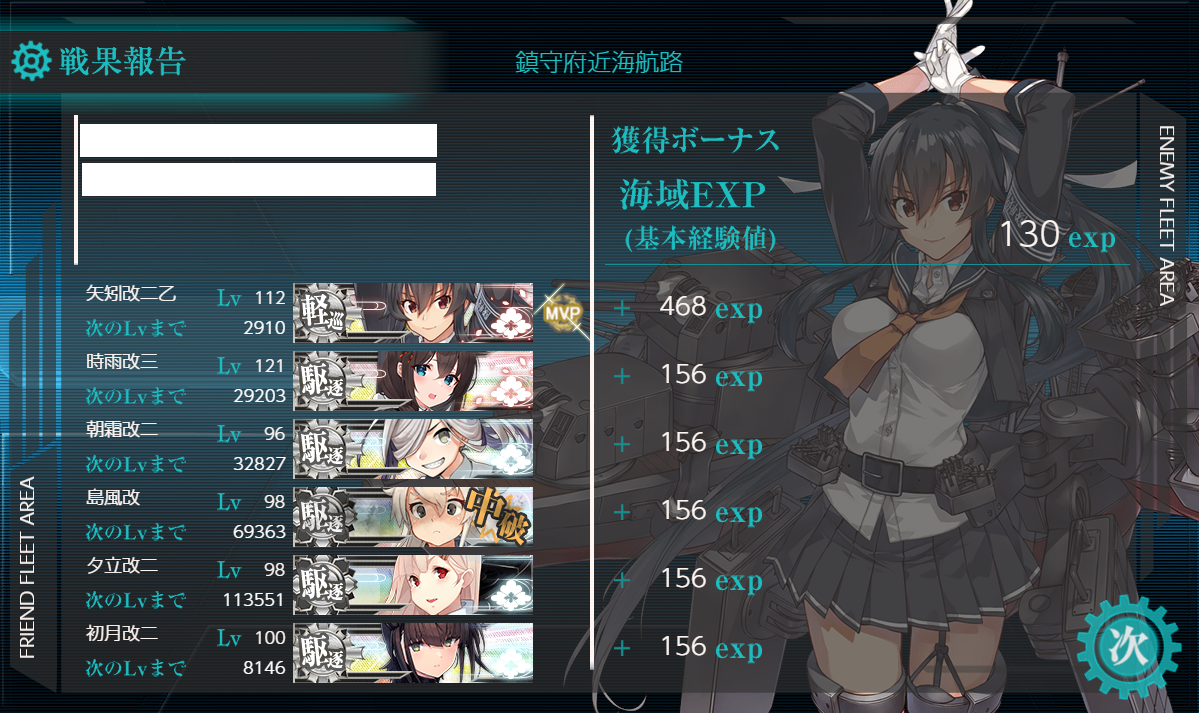Click the 中破 damage stamp on 島風改
This screenshot has height=713, width=1199.
click(498, 515)
